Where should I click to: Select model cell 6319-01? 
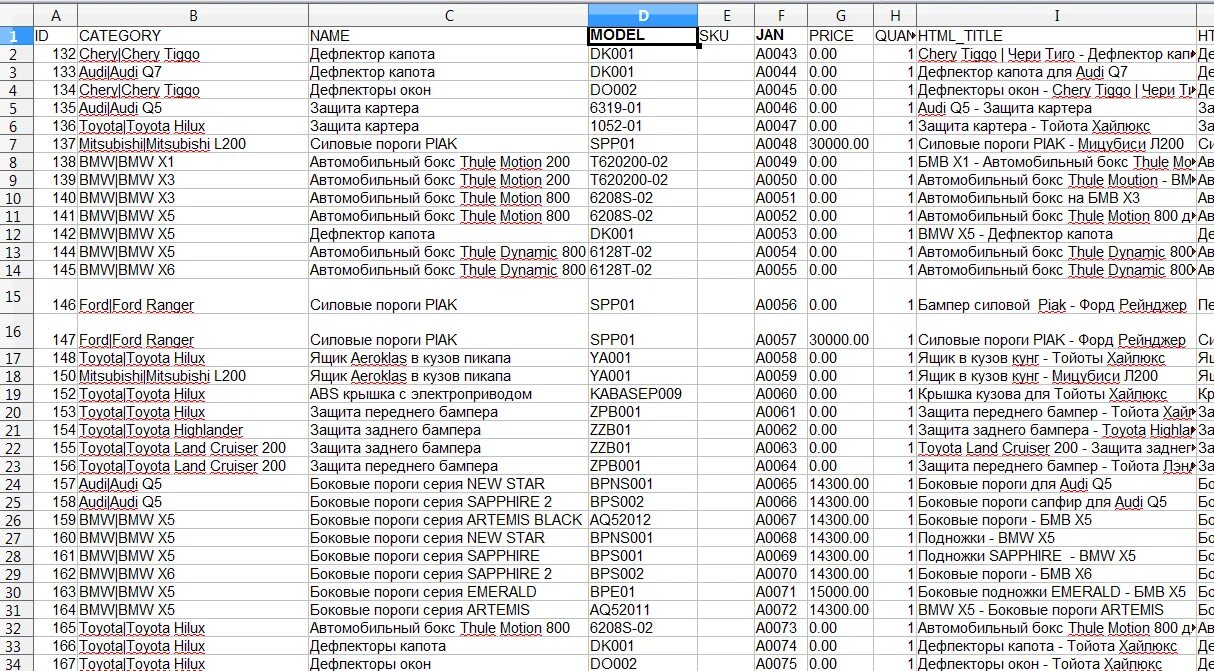click(643, 108)
